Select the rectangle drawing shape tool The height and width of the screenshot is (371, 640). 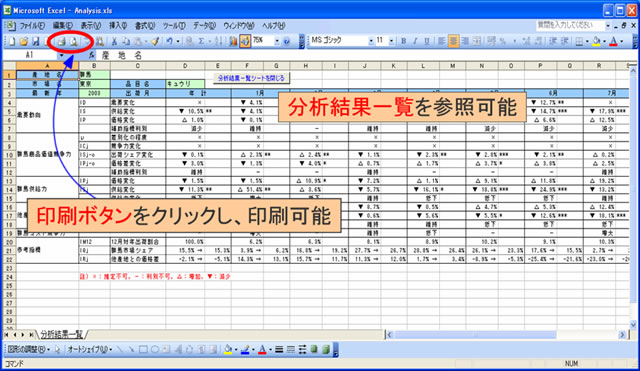(143, 350)
